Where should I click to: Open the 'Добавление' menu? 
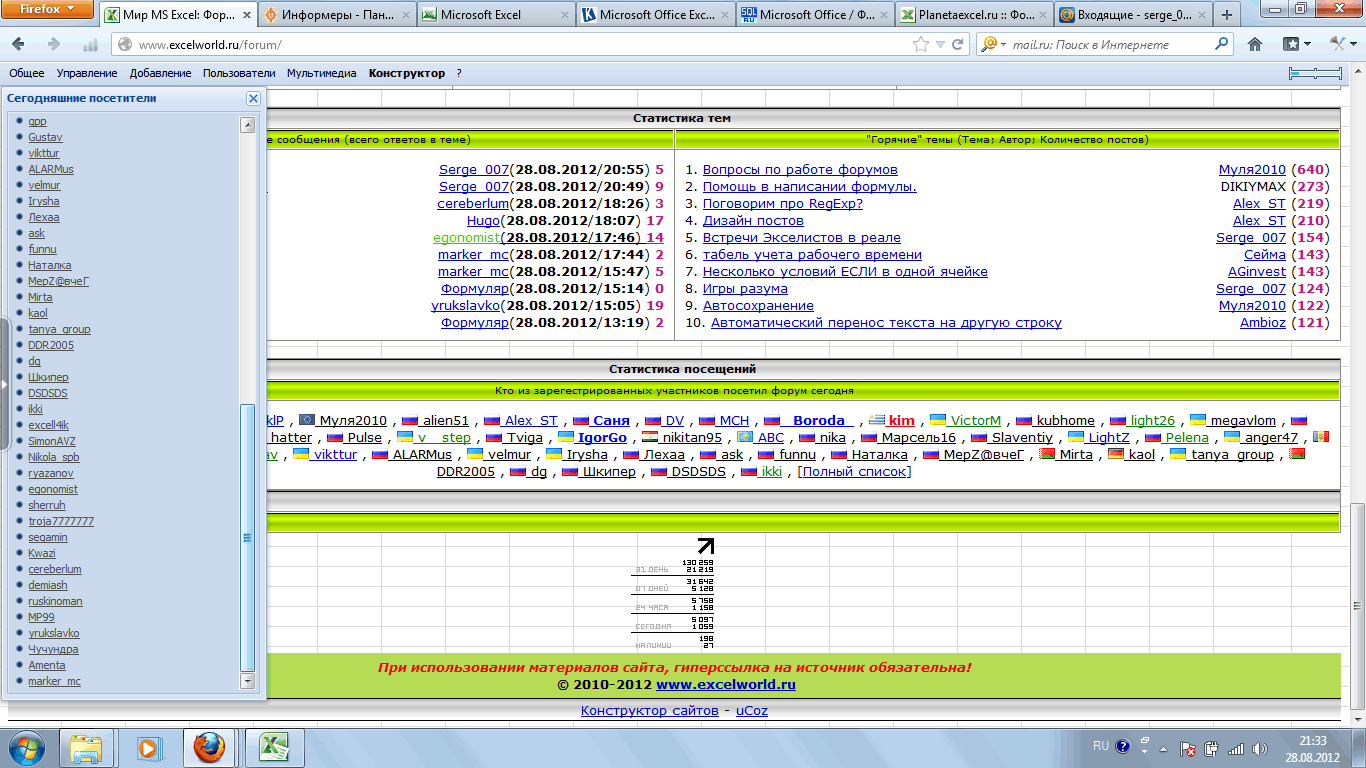(x=160, y=73)
